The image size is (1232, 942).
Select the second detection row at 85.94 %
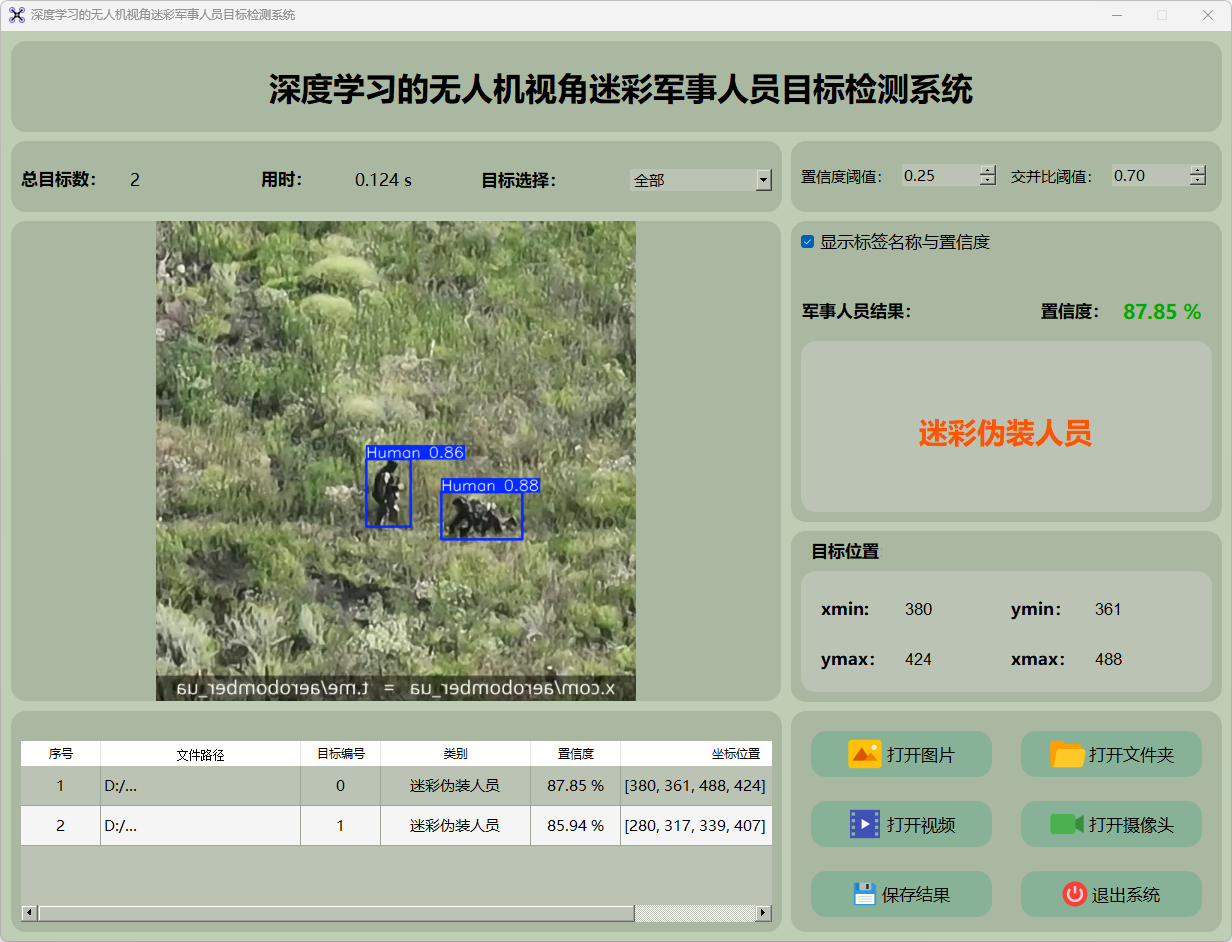click(575, 826)
